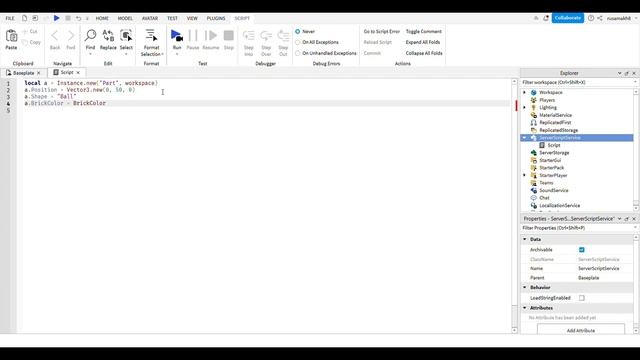The width and height of the screenshot is (640, 360).
Task: Click the Paste clipboard icon
Action: click(11, 36)
